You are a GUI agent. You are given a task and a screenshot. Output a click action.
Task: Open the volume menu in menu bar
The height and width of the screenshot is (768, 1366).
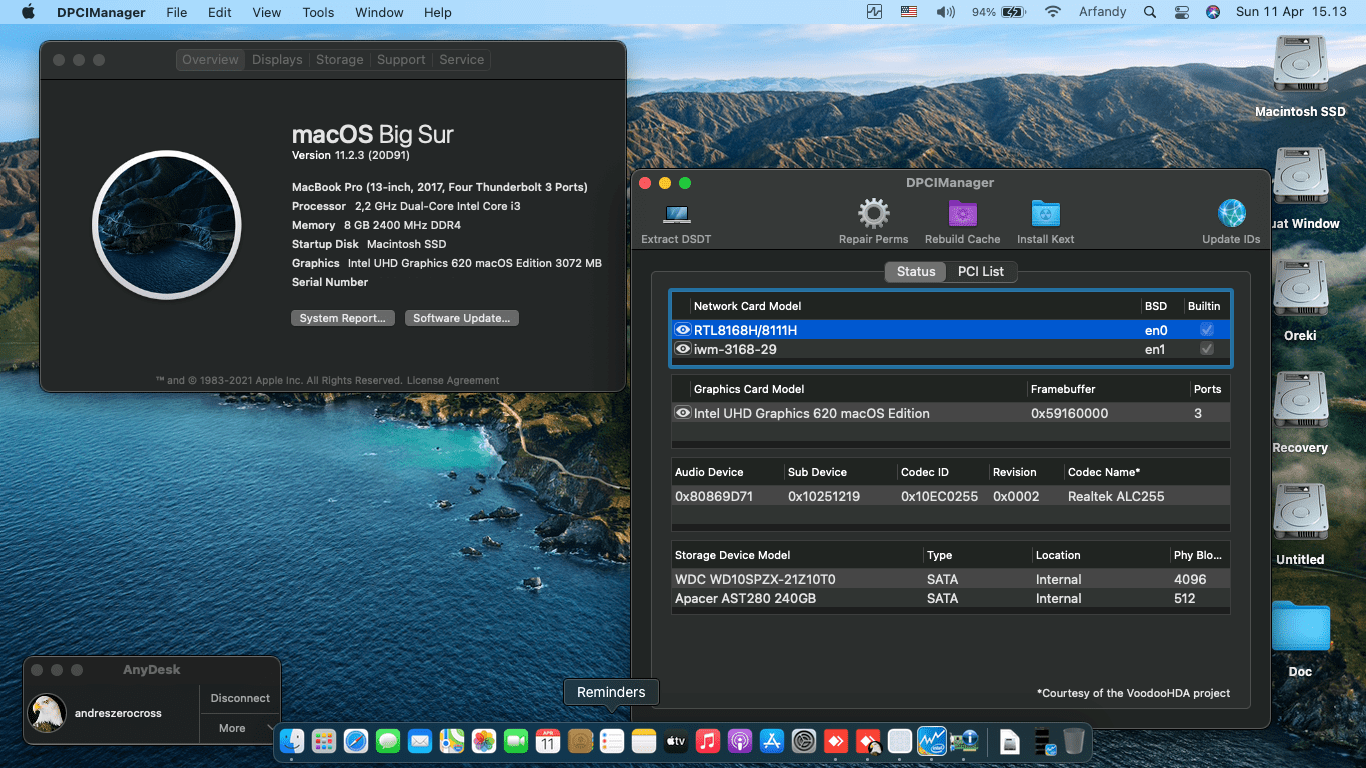pos(945,12)
